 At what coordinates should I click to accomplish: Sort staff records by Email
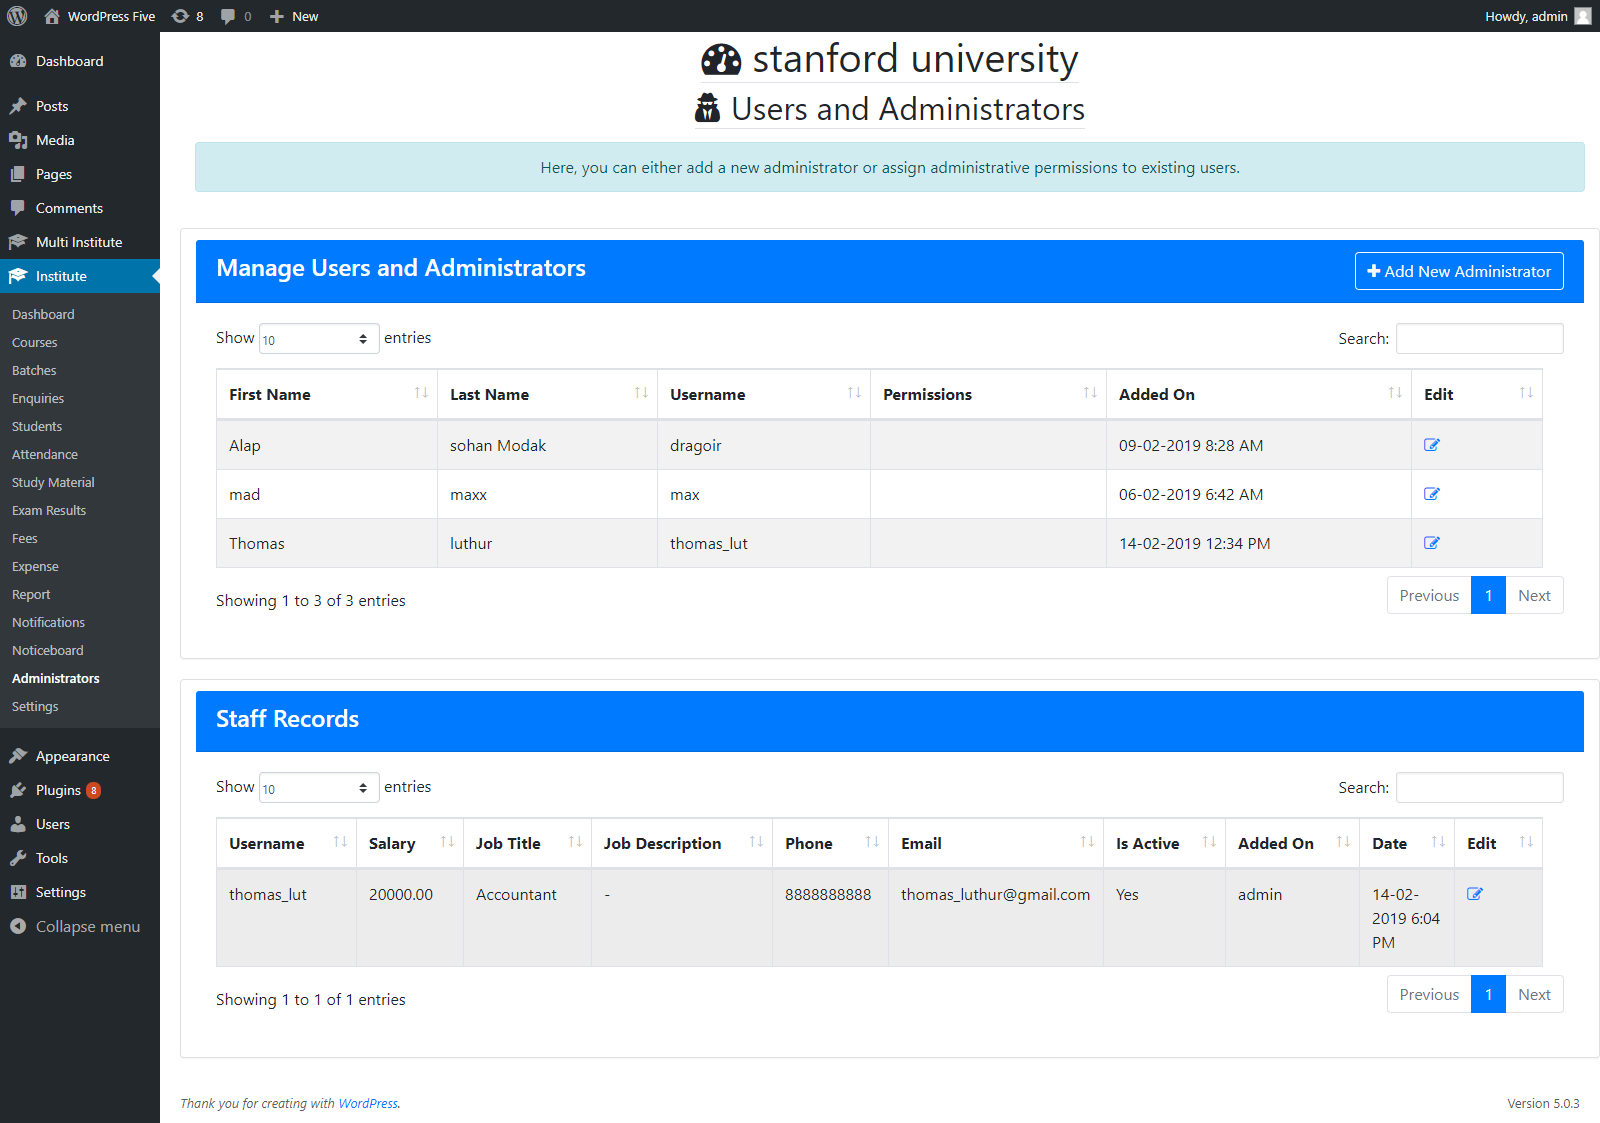coord(996,843)
